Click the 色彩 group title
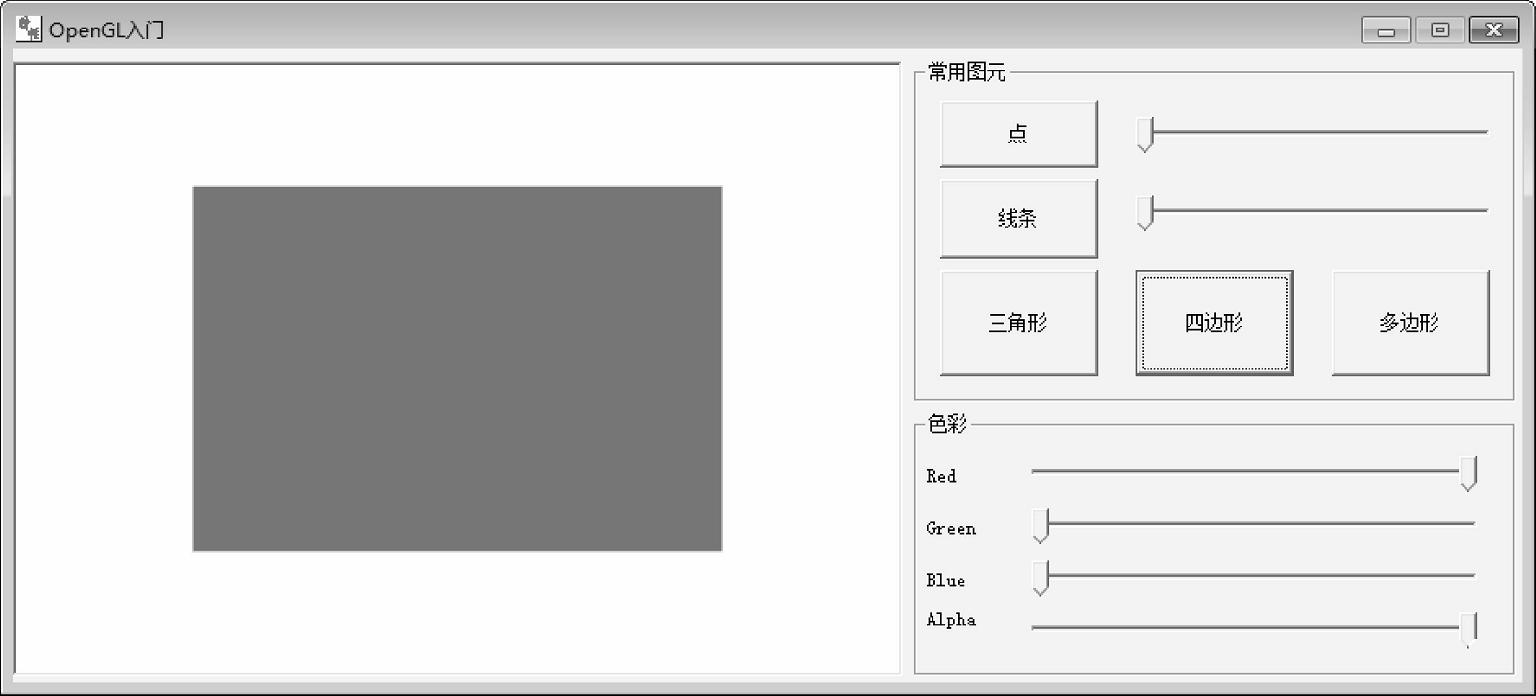1536x696 pixels. pos(948,424)
